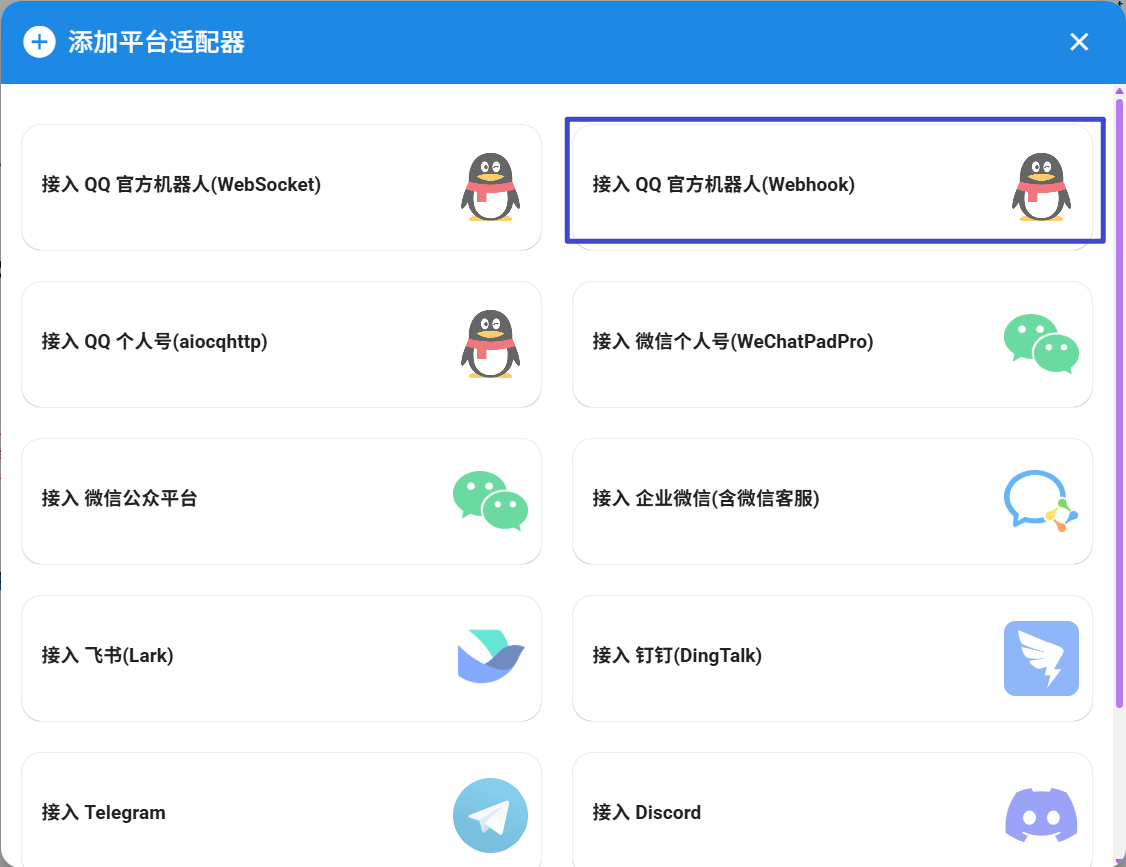Click the Lark bird logo icon
The height and width of the screenshot is (867, 1126).
[490, 657]
